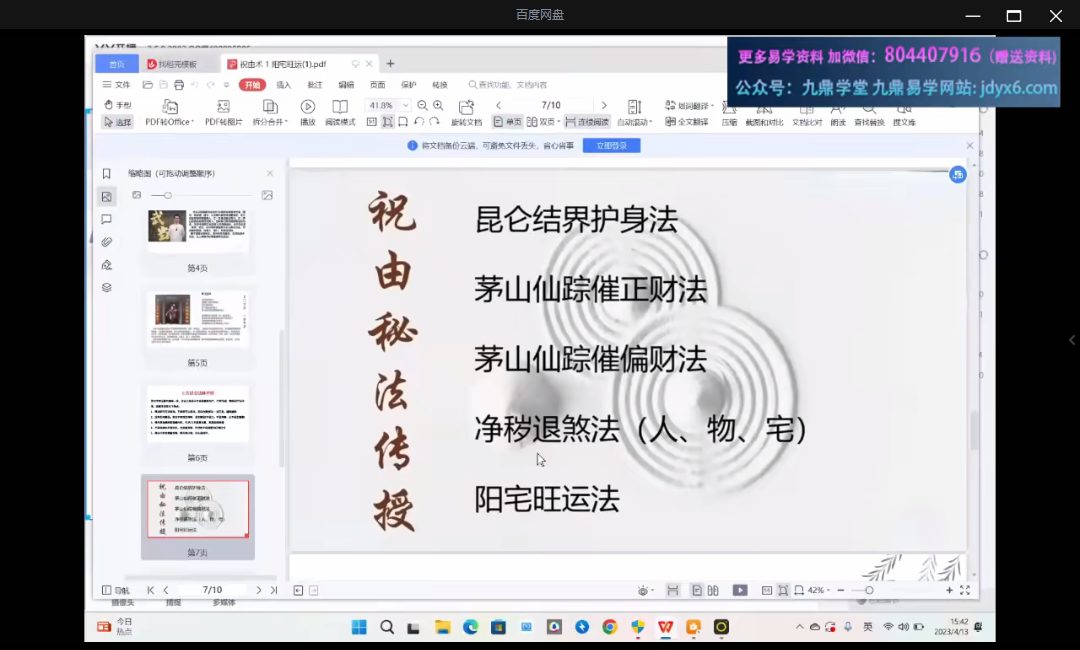
Task: Open the 首页 home tab
Action: click(116, 64)
